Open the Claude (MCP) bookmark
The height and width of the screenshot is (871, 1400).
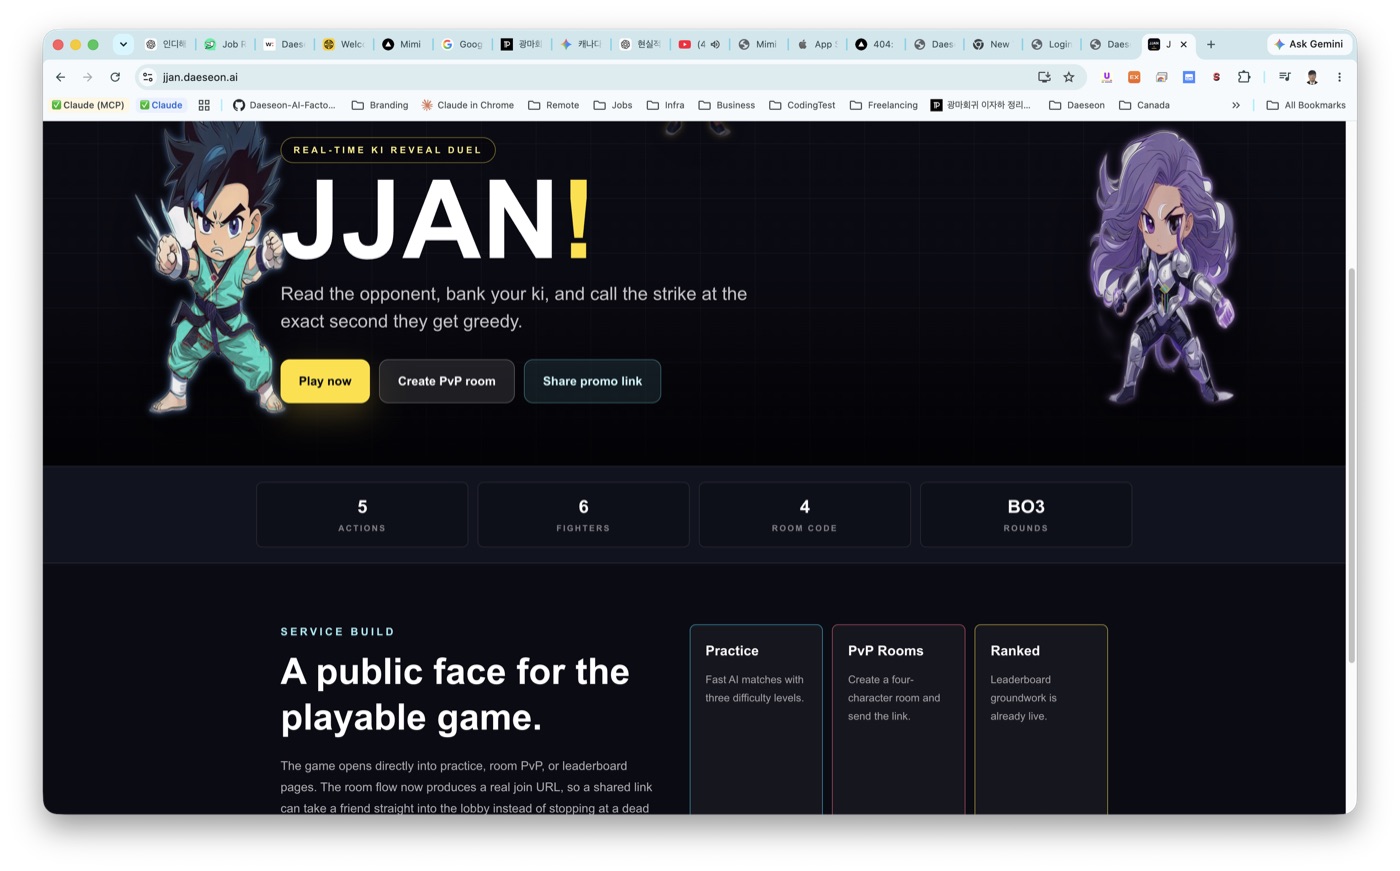pyautogui.click(x=88, y=105)
